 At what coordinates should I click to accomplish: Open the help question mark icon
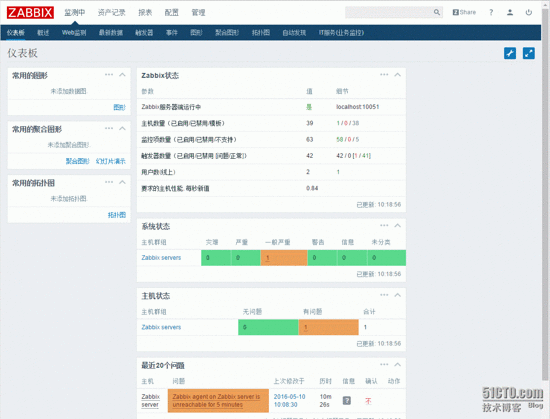click(x=491, y=12)
